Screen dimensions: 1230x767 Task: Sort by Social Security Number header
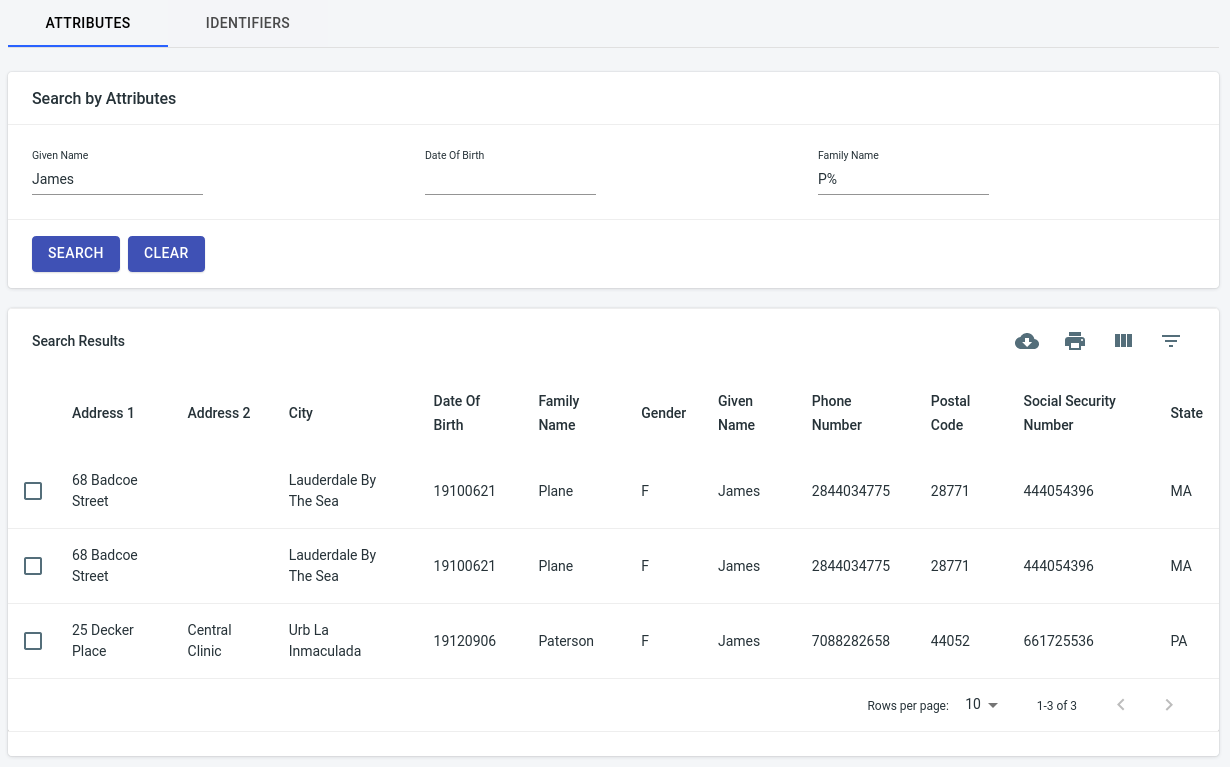pyautogui.click(x=1069, y=413)
